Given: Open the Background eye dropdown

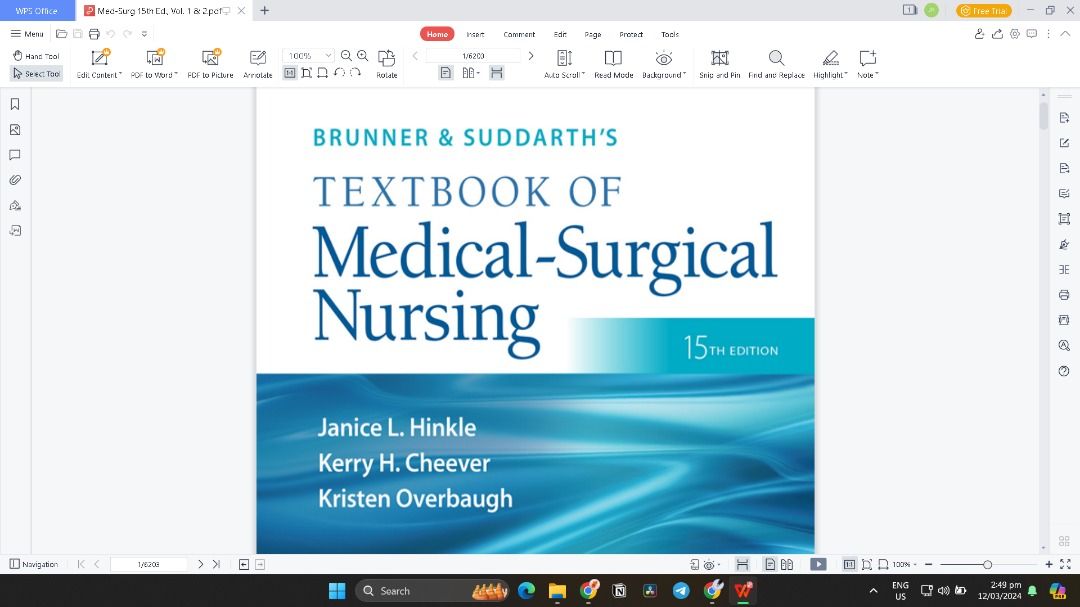Looking at the screenshot, I should 663,64.
